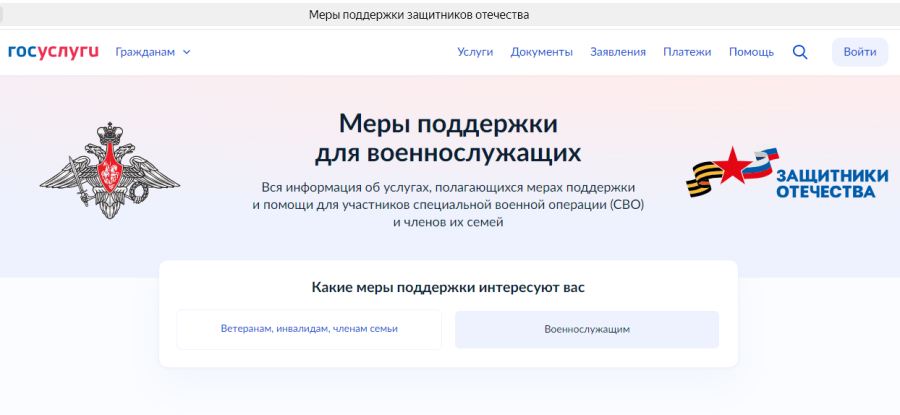Open the search magnifier icon

(x=800, y=52)
